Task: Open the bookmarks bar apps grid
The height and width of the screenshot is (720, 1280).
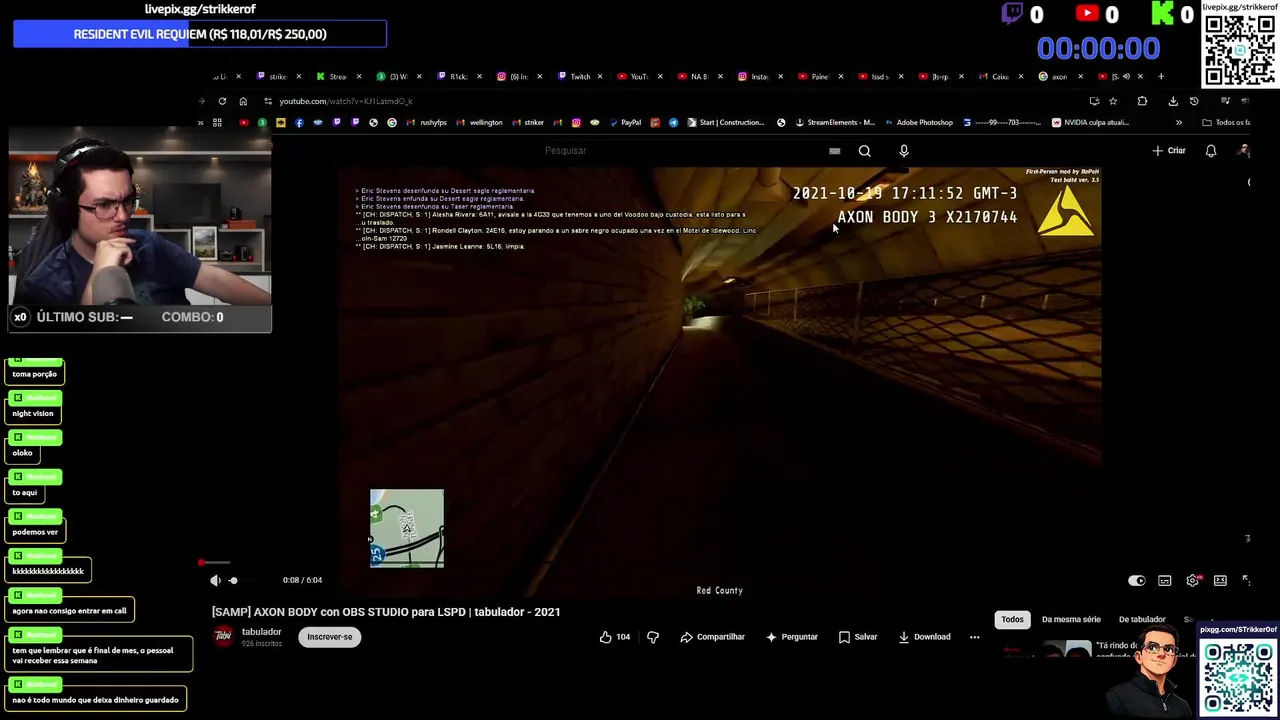Action: tap(217, 123)
